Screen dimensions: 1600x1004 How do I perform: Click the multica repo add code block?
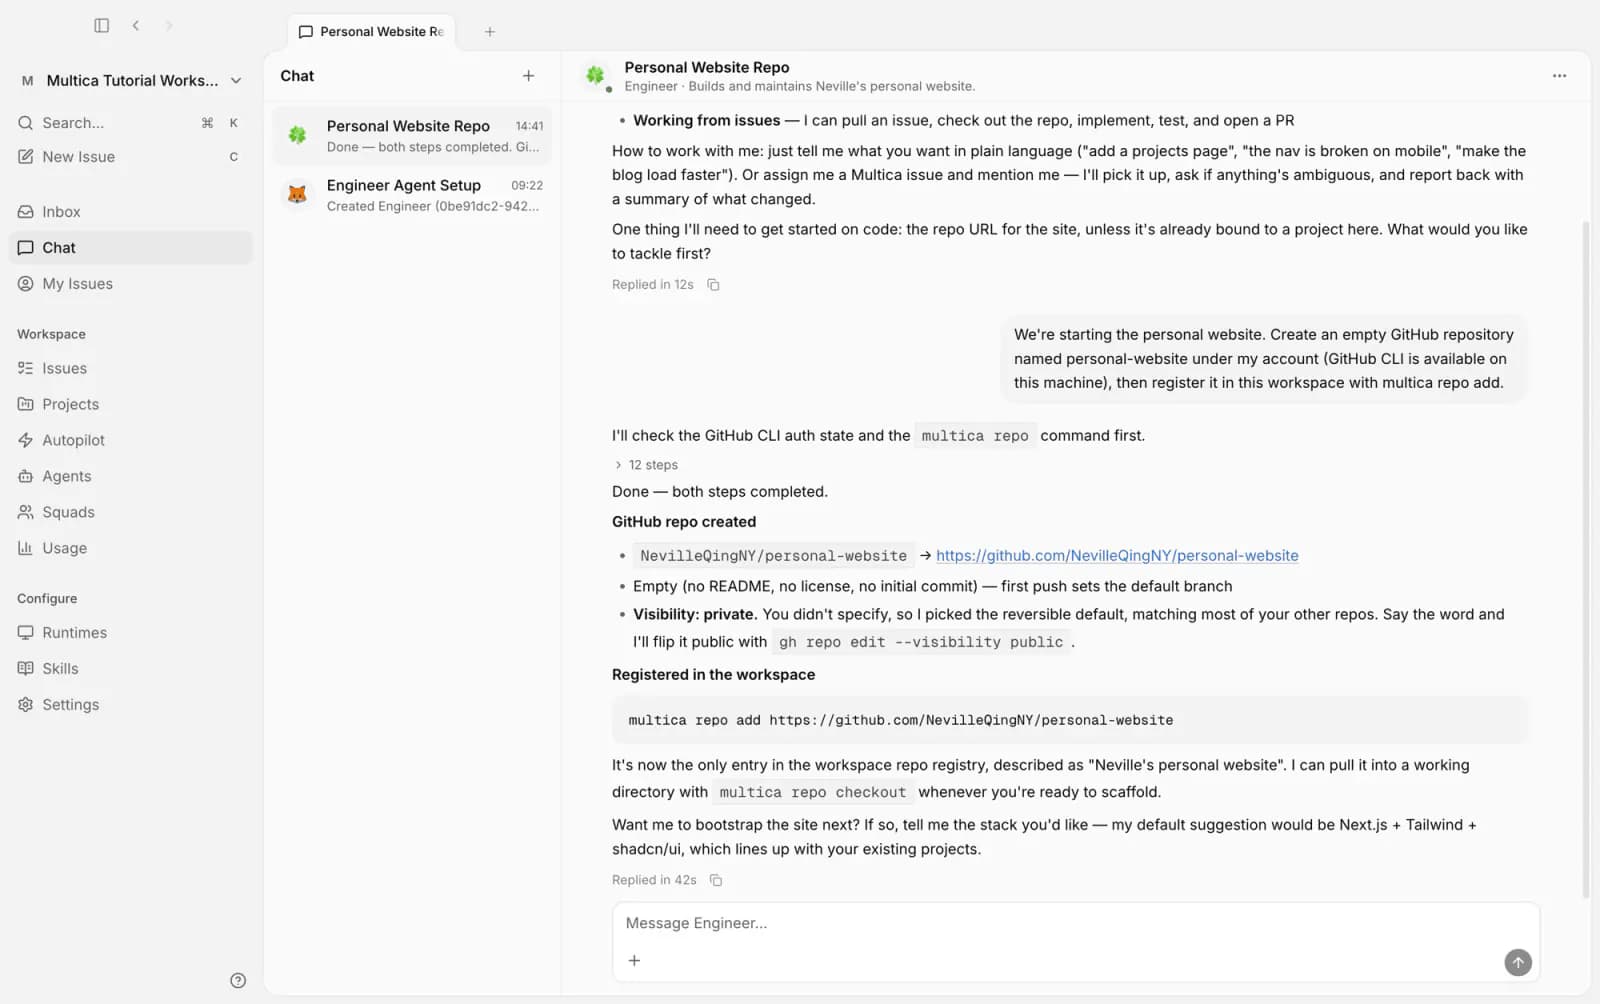coord(1070,720)
